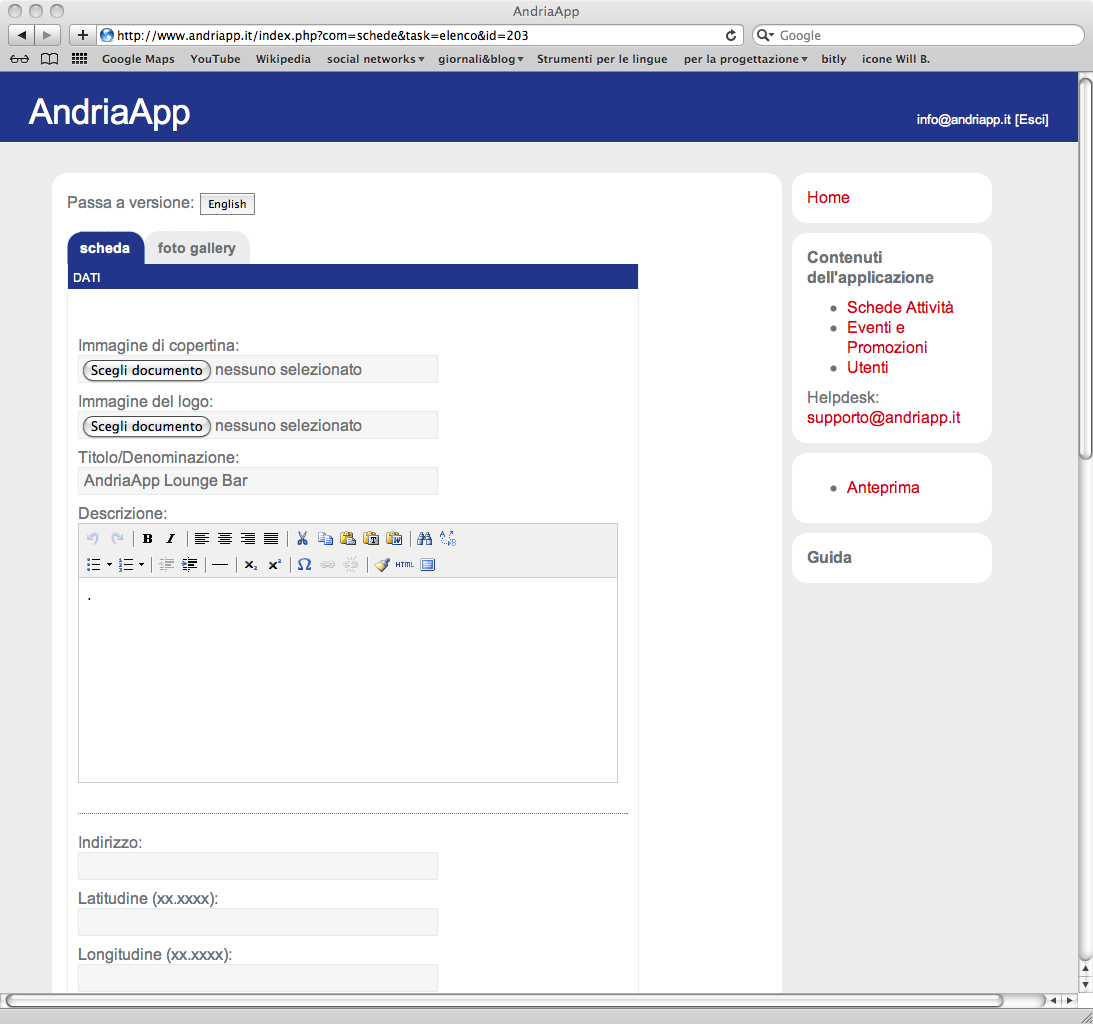The image size is (1093, 1024).
Task: Switch to English version button
Action: point(227,204)
